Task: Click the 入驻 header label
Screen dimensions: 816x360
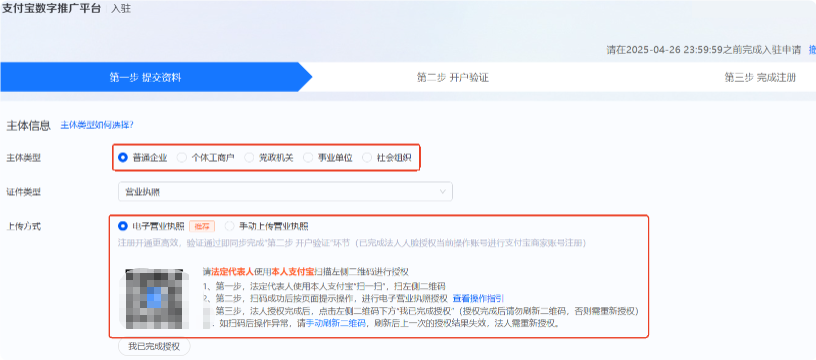Action: pyautogui.click(x=121, y=9)
